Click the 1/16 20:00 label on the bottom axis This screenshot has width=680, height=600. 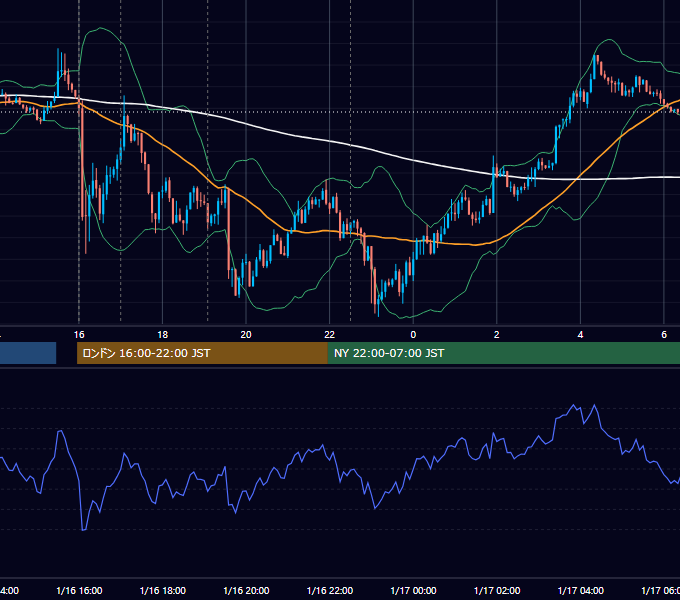(246, 590)
